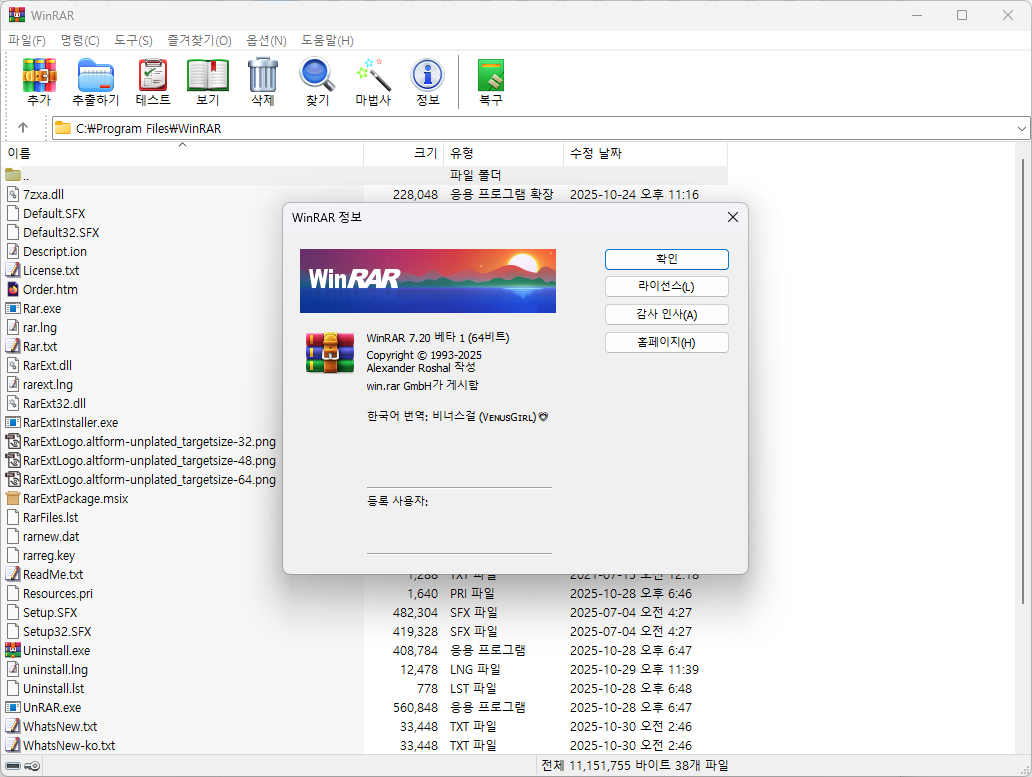The height and width of the screenshot is (777, 1032).
Task: Click the file icon of 7zxa.dll
Action: [x=13, y=194]
